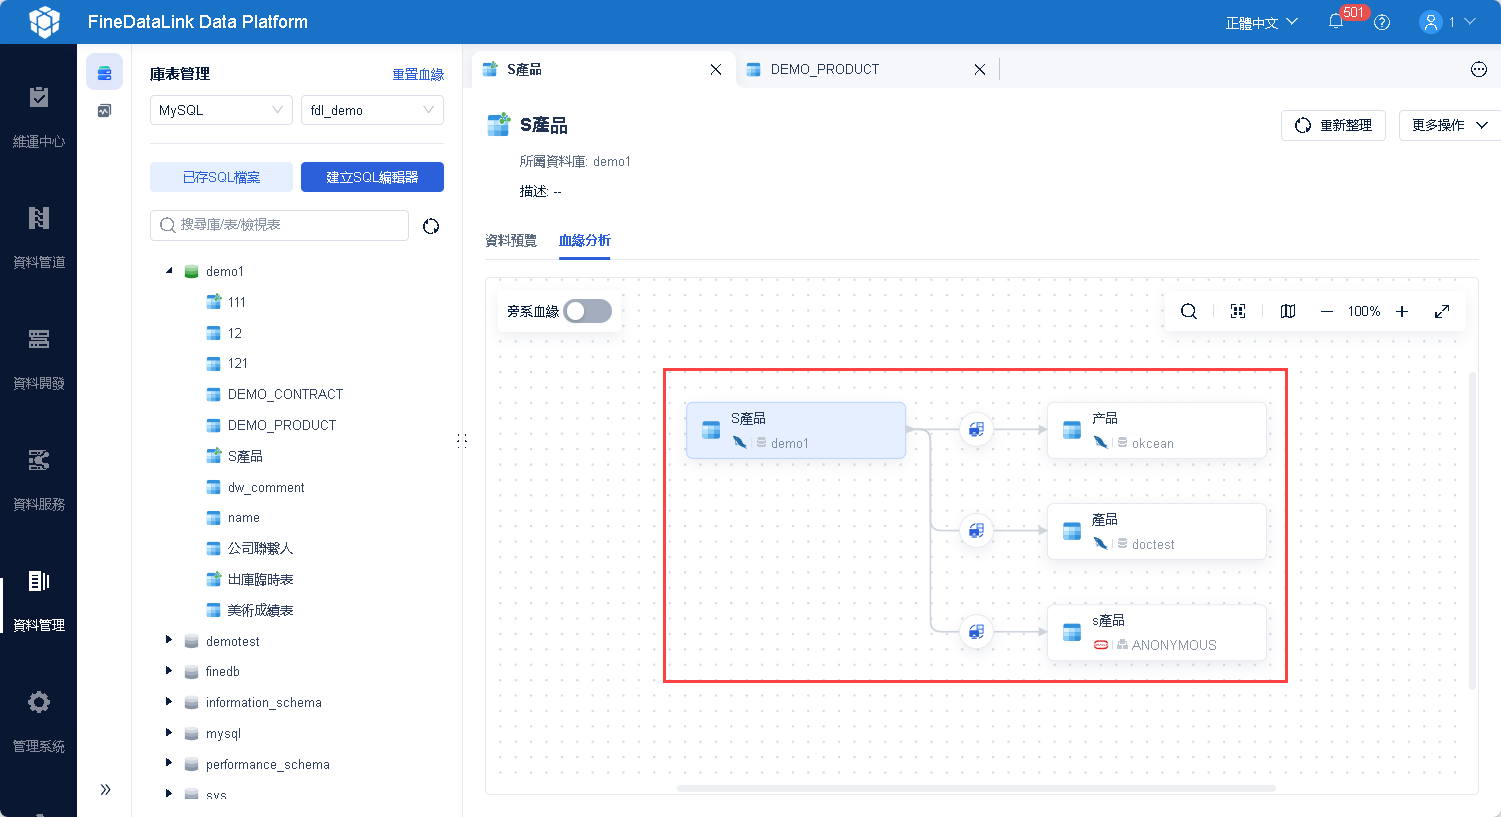Image resolution: width=1501 pixels, height=817 pixels.
Task: Click the sync task icon leading to 产品
Action: [x=976, y=430]
